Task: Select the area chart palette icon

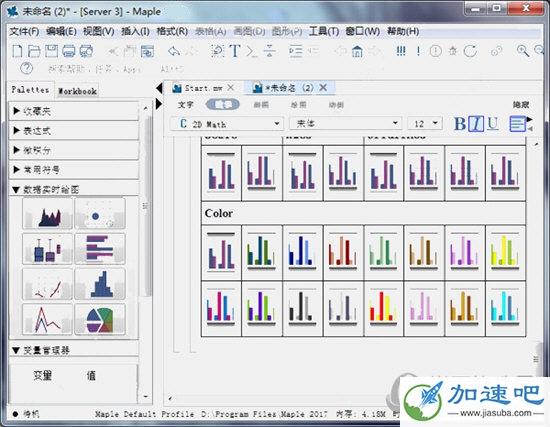Action: 47,213
